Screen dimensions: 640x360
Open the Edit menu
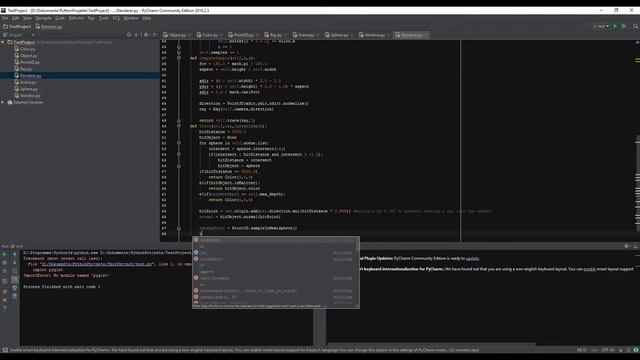(x=16, y=18)
